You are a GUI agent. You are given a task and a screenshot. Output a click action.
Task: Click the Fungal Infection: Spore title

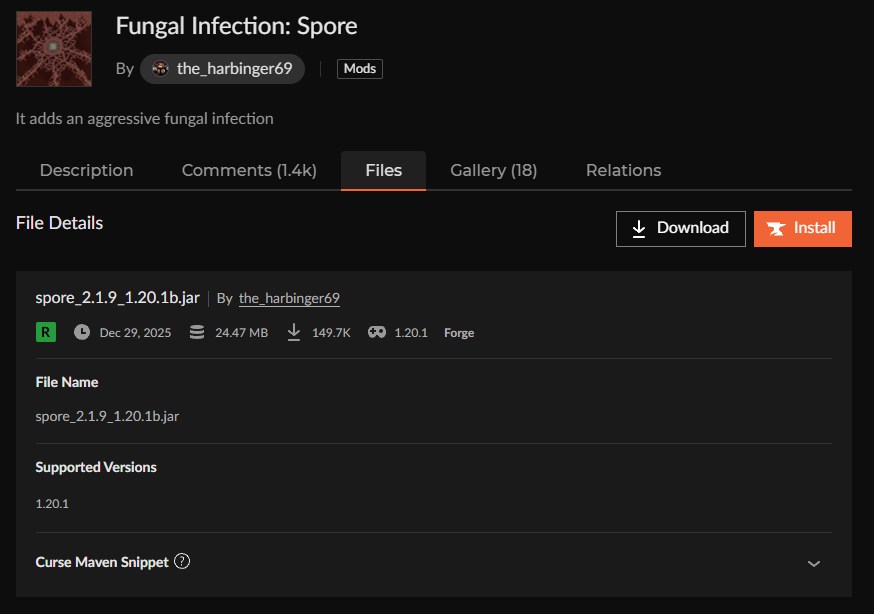236,26
